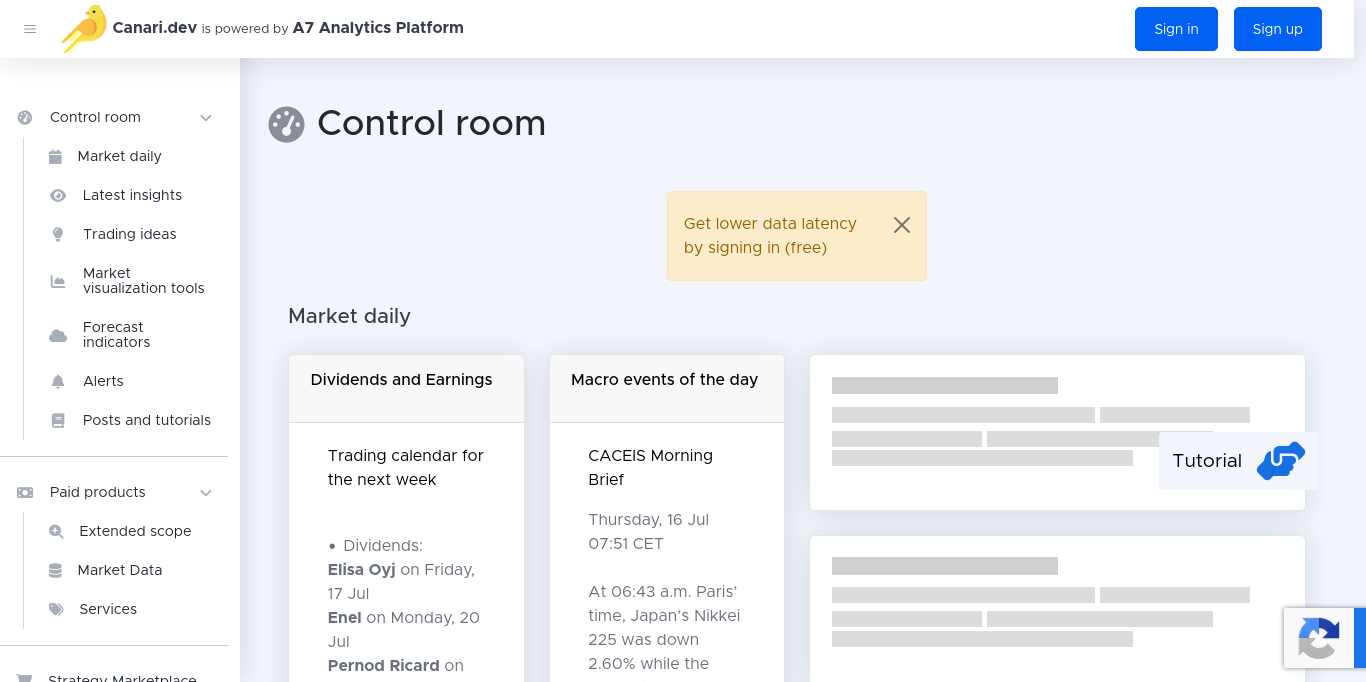1366x682 pixels.
Task: Click the Pernod Ricard dividend entry
Action: [396, 666]
